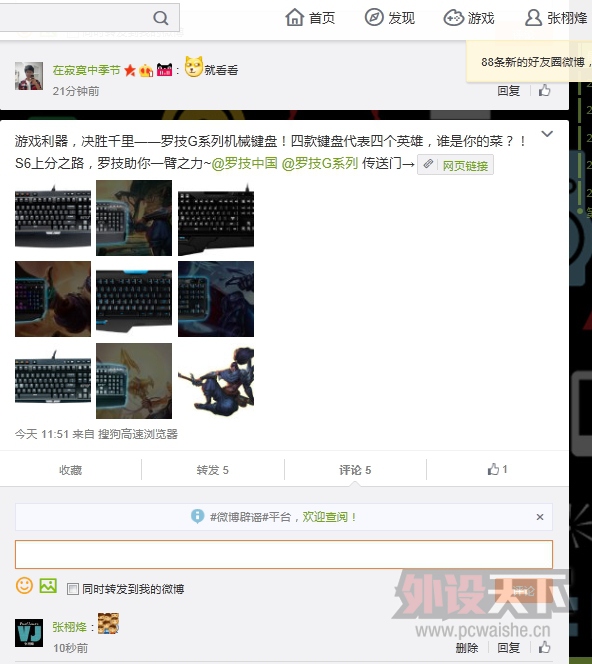This screenshot has width=592, height=664.
Task: Click 删除 on 张栩烽's comment
Action: [x=467, y=647]
